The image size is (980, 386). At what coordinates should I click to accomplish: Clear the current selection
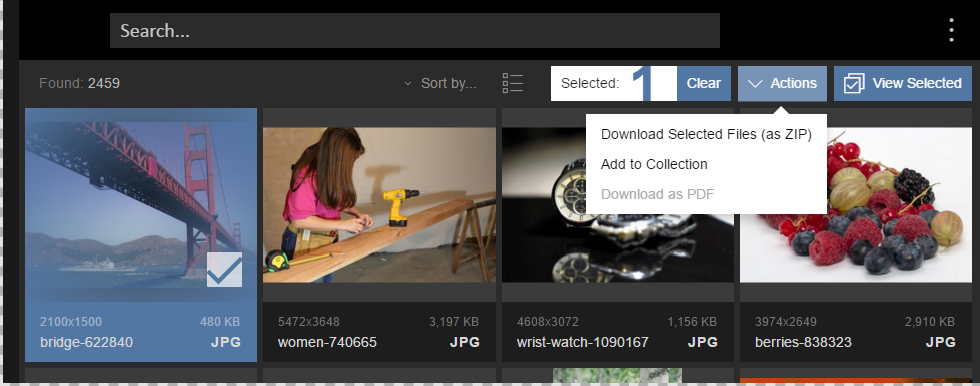pyautogui.click(x=704, y=83)
